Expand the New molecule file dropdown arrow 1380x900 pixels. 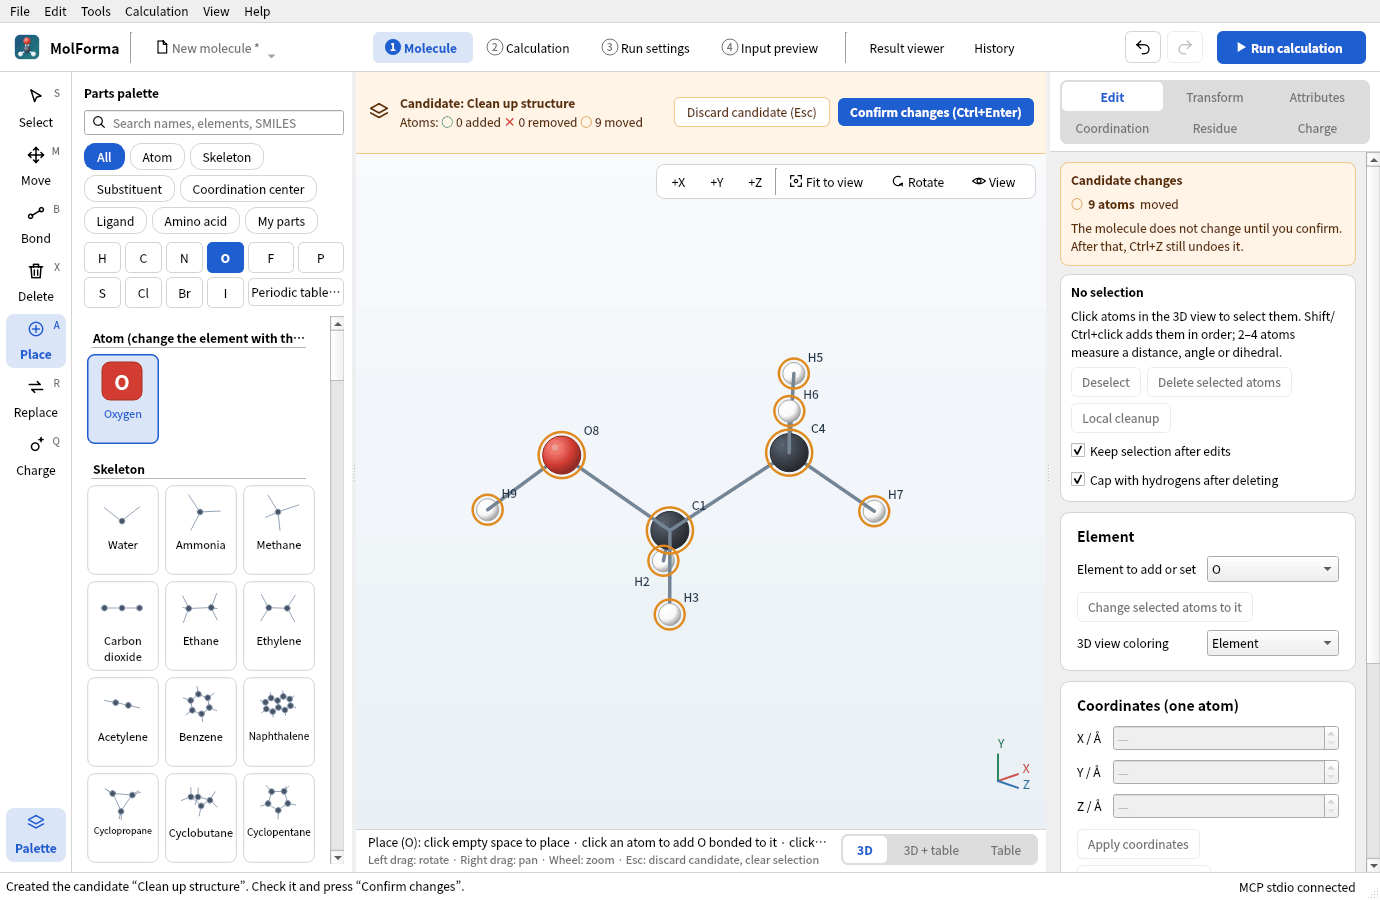click(271, 55)
